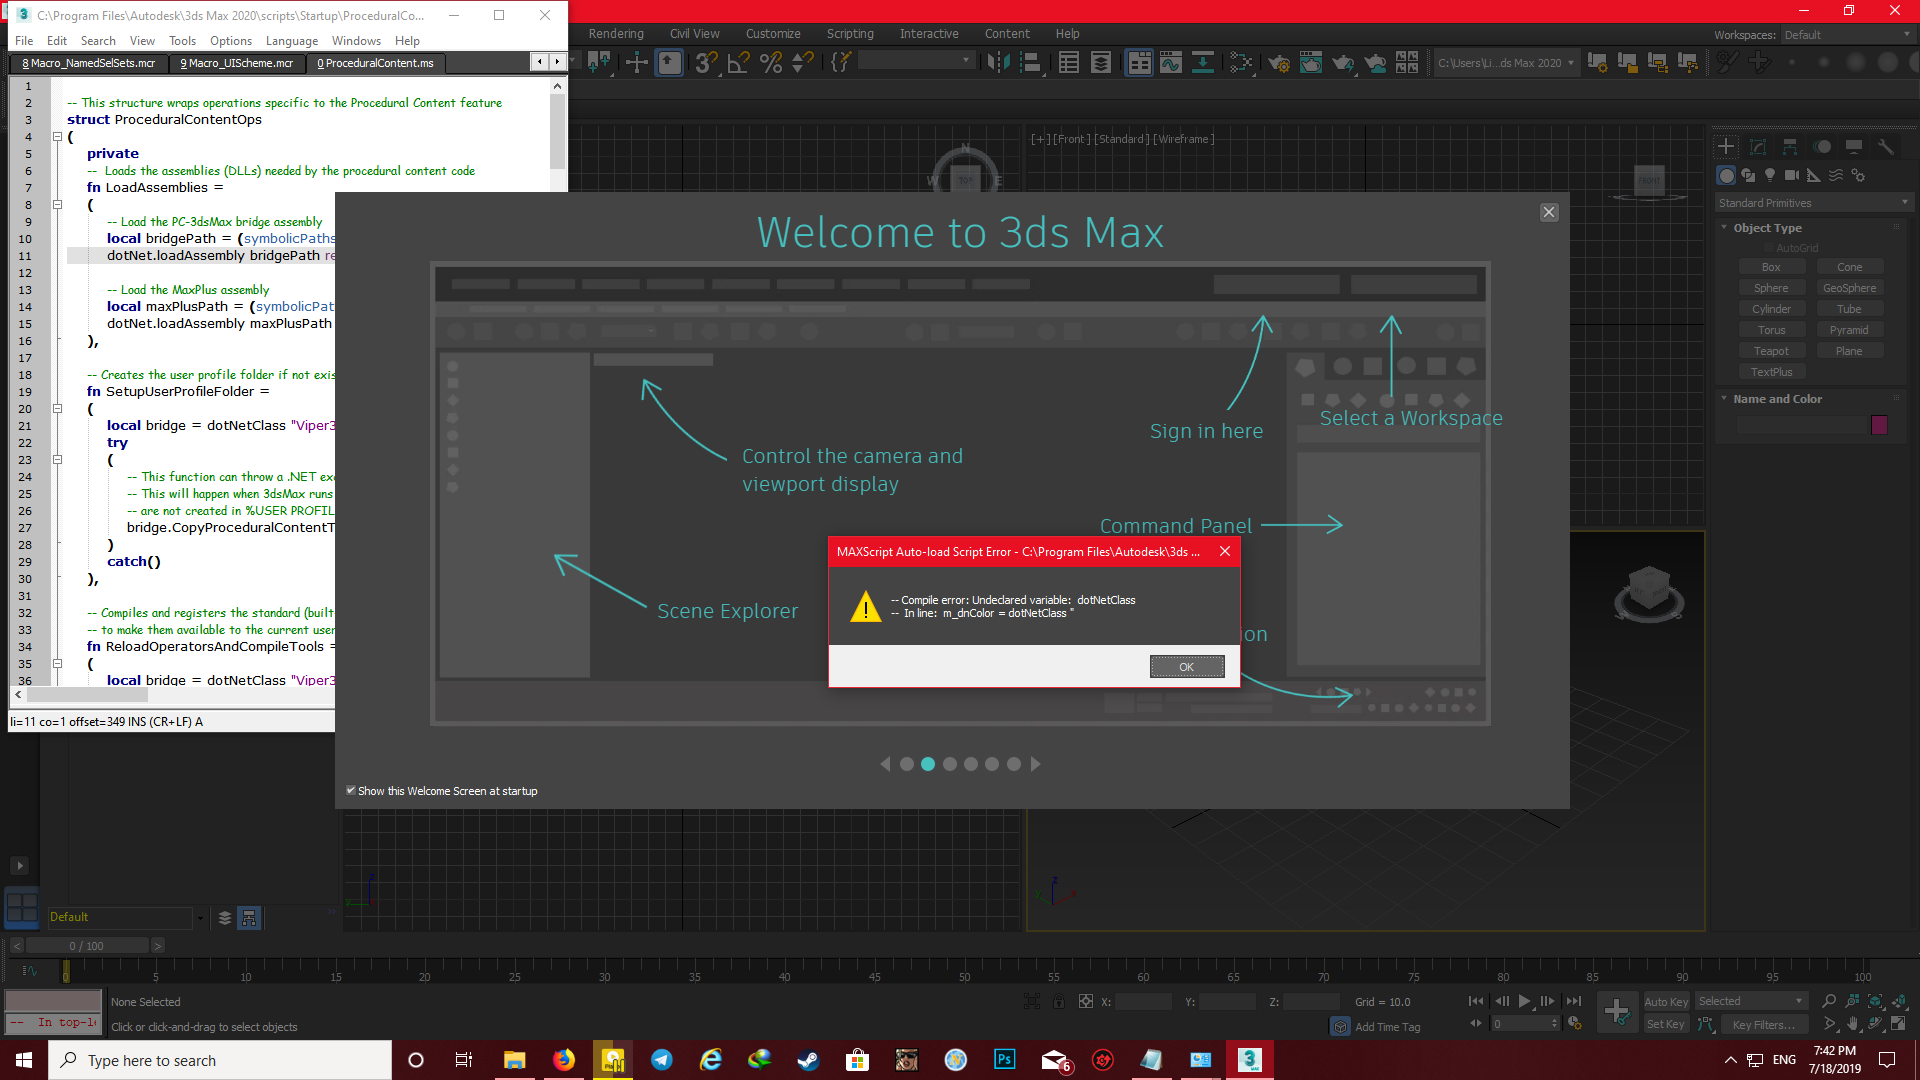Toggle the Ribbon display button
This screenshot has height=1080, width=1920.
[x=1139, y=63]
